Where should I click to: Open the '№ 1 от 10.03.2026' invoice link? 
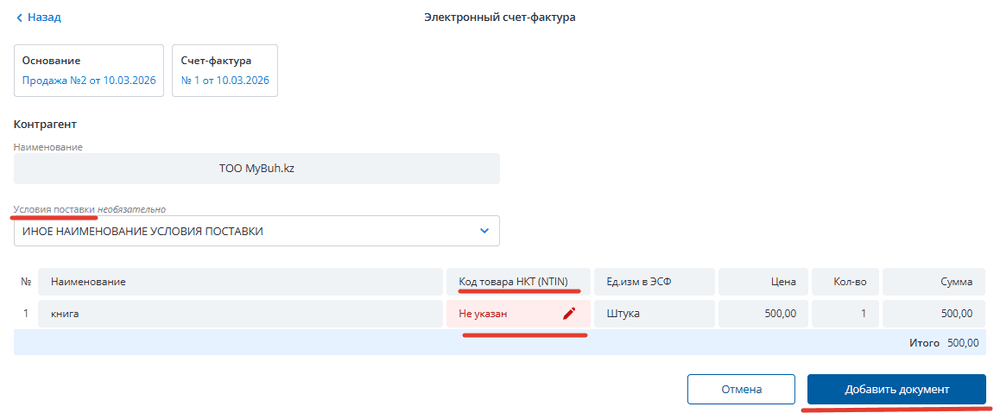224,80
